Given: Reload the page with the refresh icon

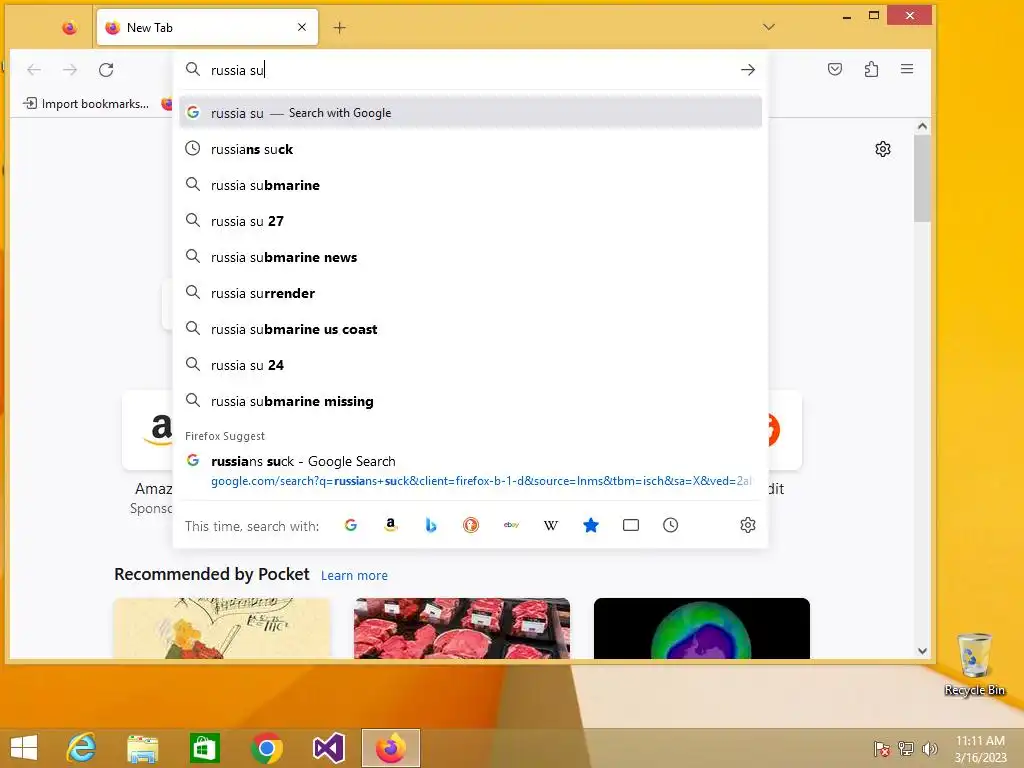Looking at the screenshot, I should click(x=106, y=70).
